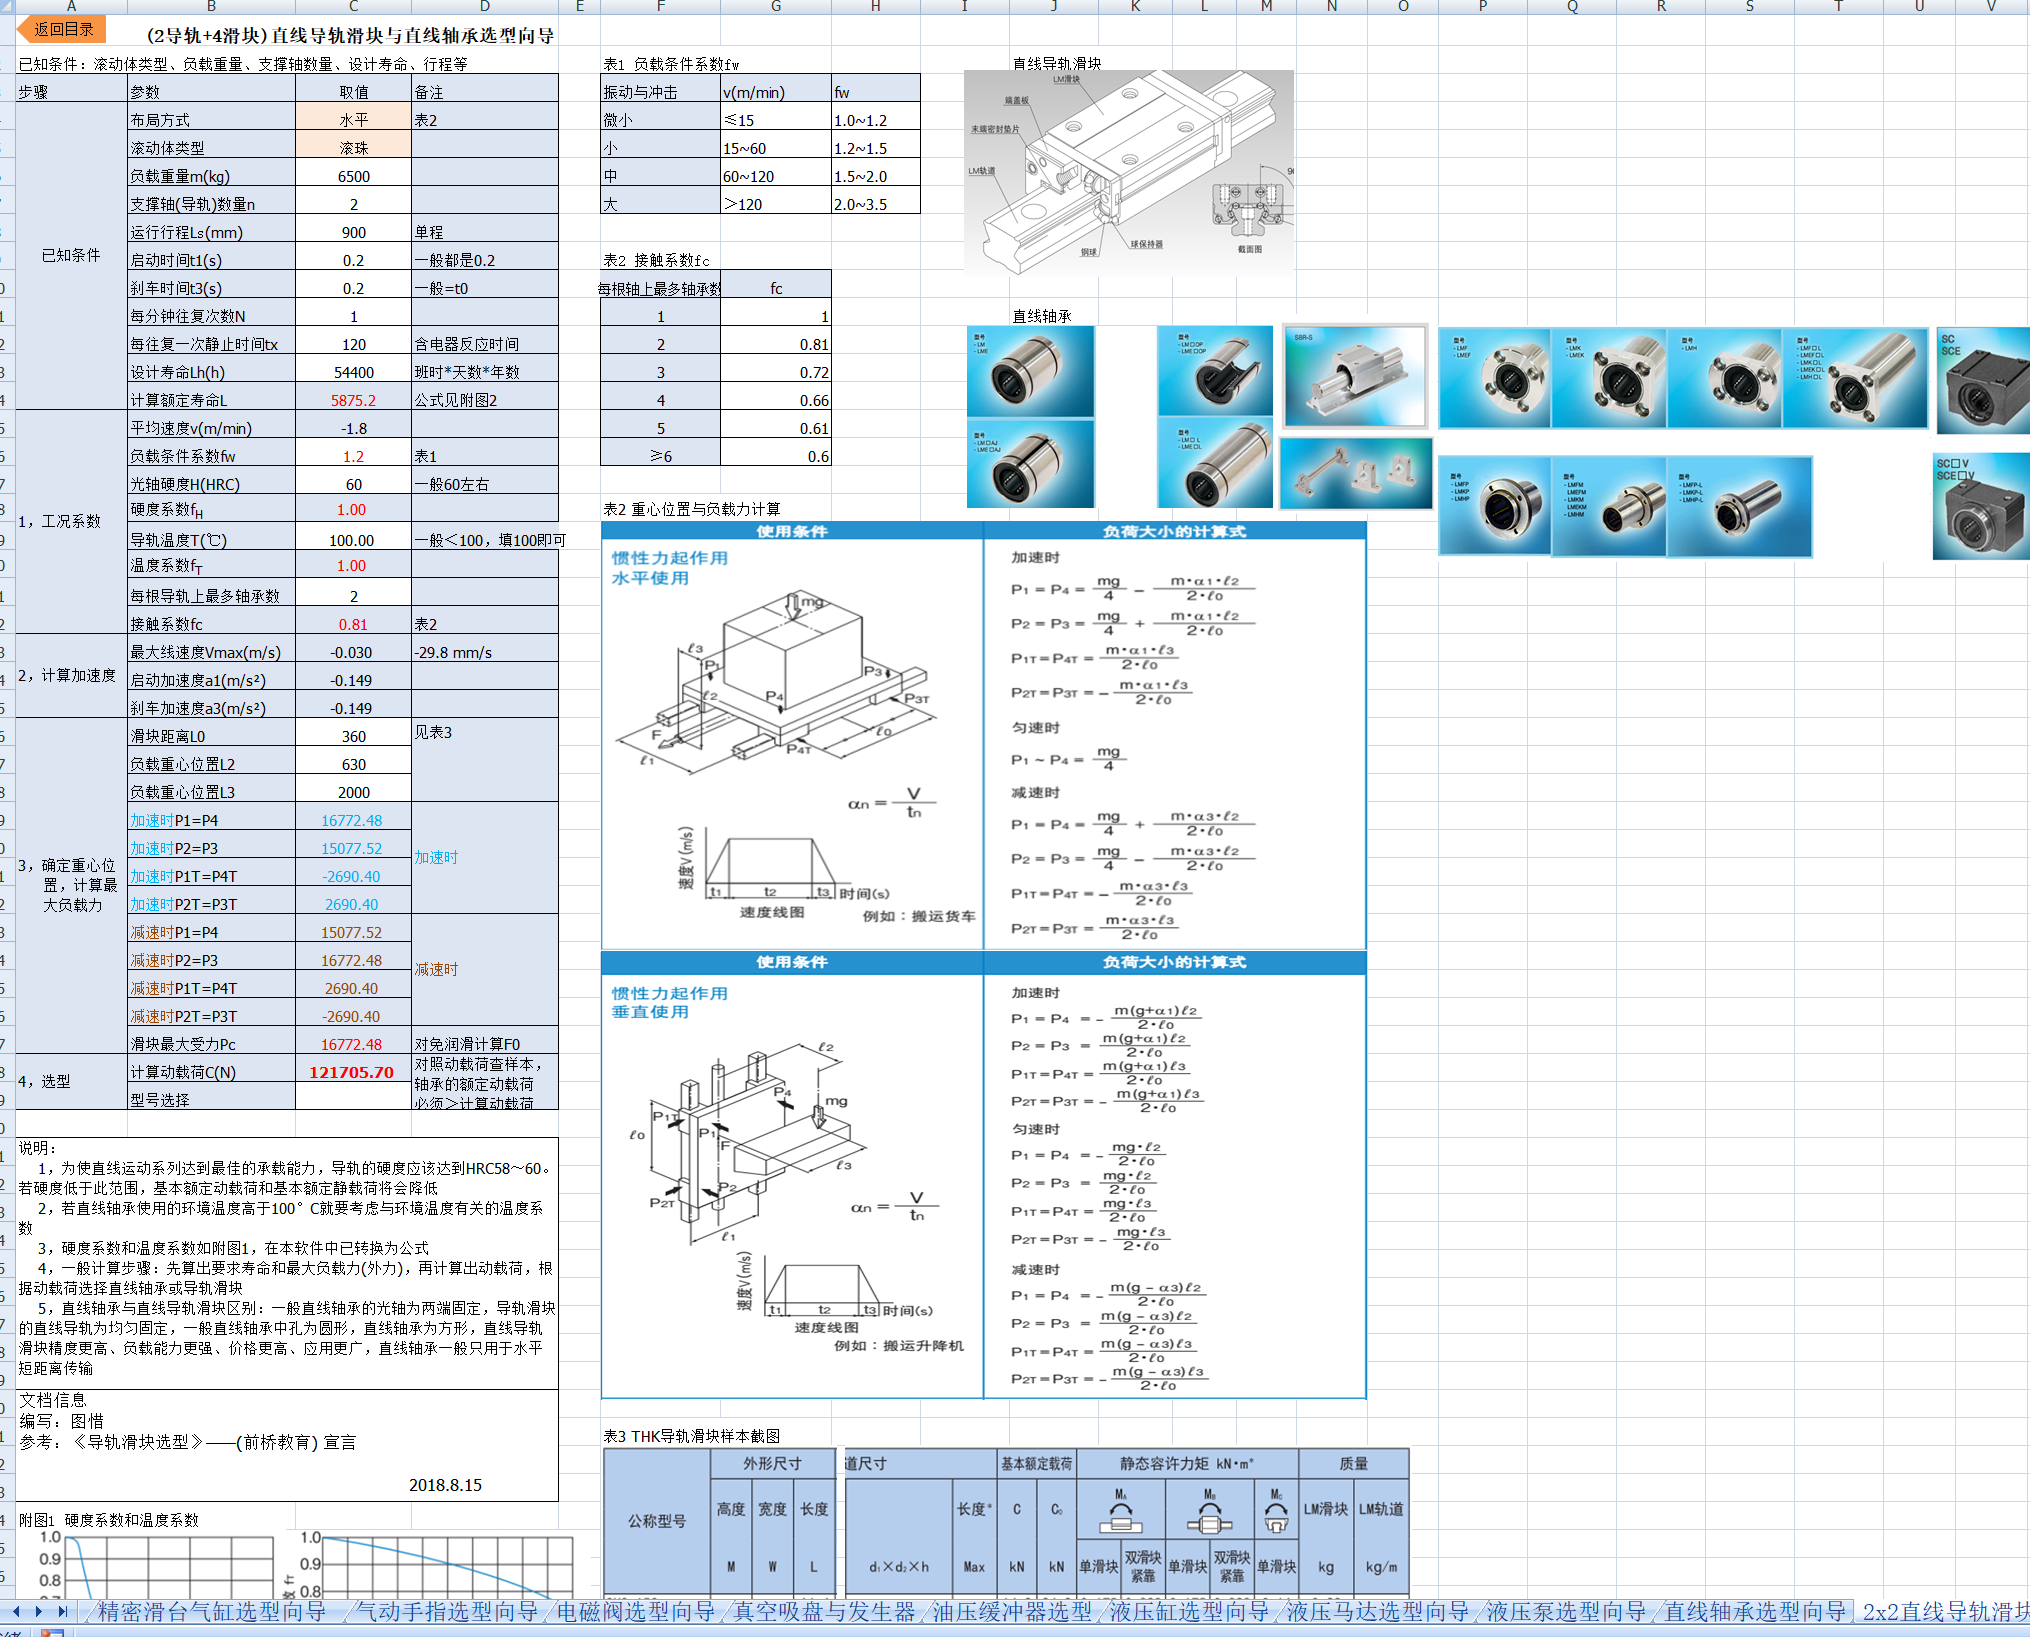Open the 精密滑台气缸选型向导 sheet tab

(x=211, y=1611)
